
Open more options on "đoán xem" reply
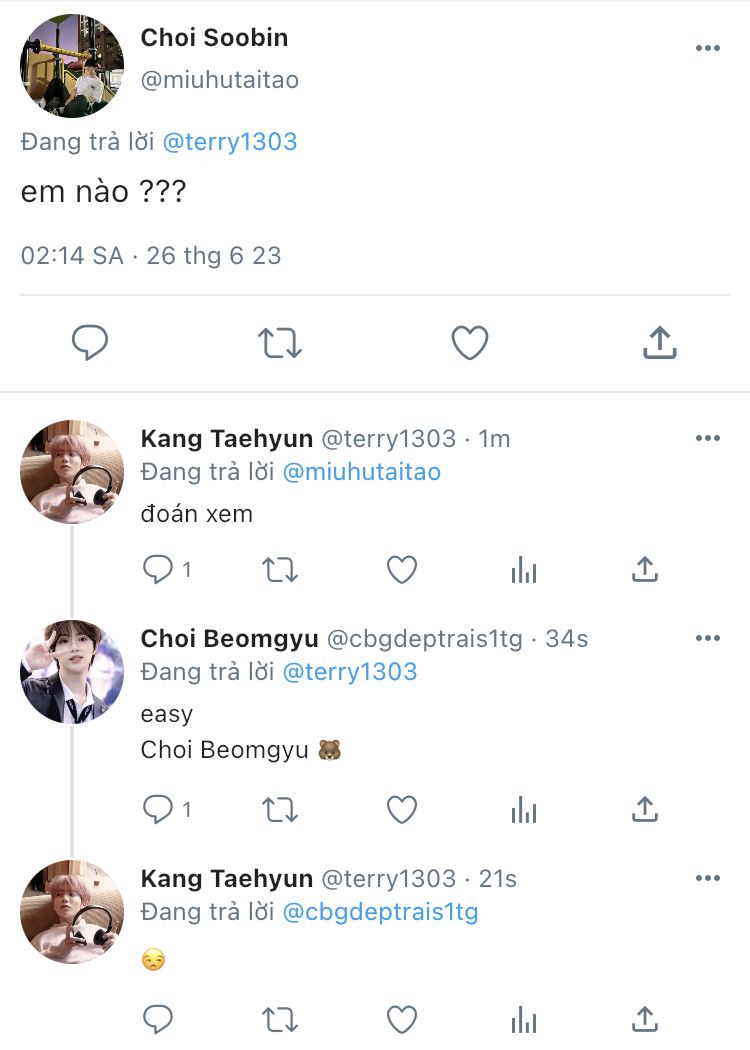point(707,438)
